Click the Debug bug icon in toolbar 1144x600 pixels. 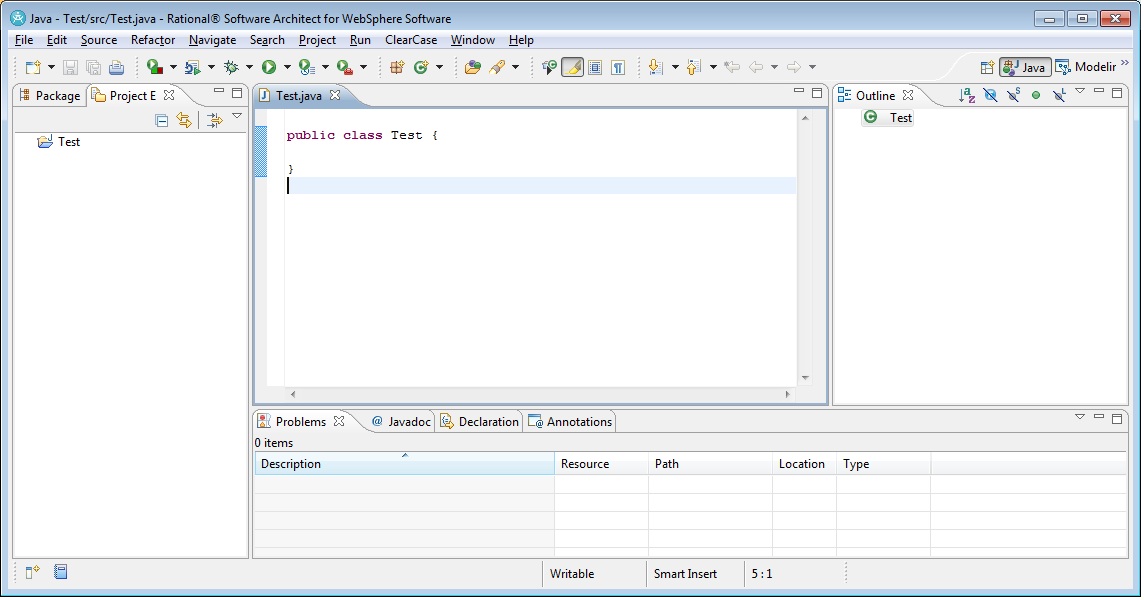tap(231, 67)
